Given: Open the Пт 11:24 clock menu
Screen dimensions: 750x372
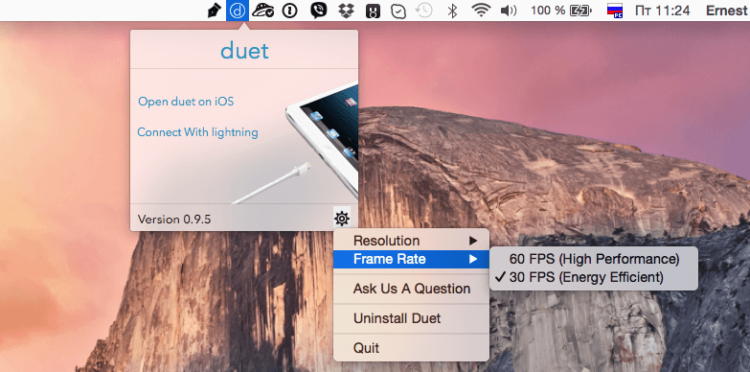Looking at the screenshot, I should (x=662, y=11).
